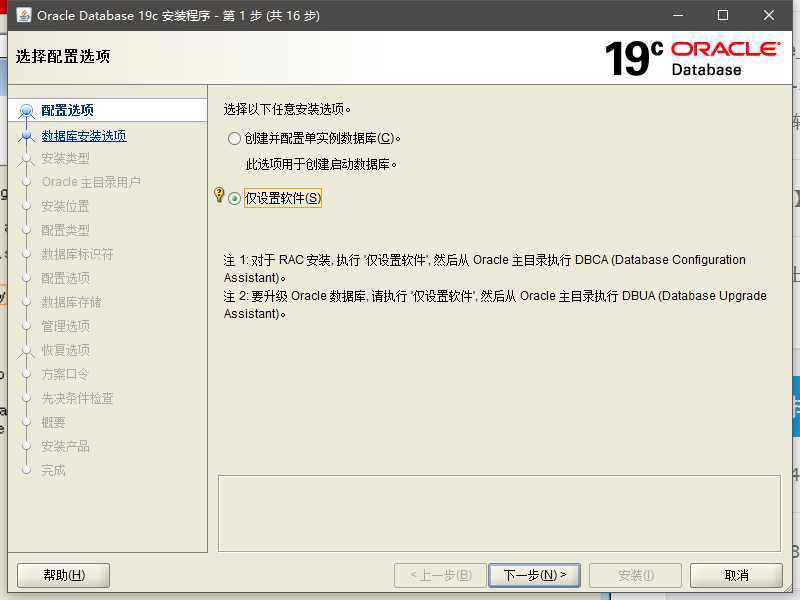Click the 概要 step in sidebar
800x600 pixels.
tap(54, 422)
